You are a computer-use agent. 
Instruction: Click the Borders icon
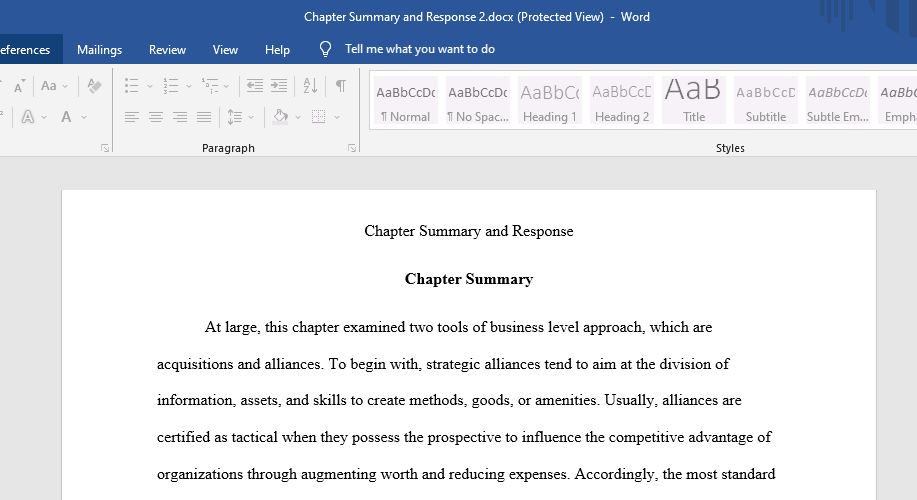[319, 117]
